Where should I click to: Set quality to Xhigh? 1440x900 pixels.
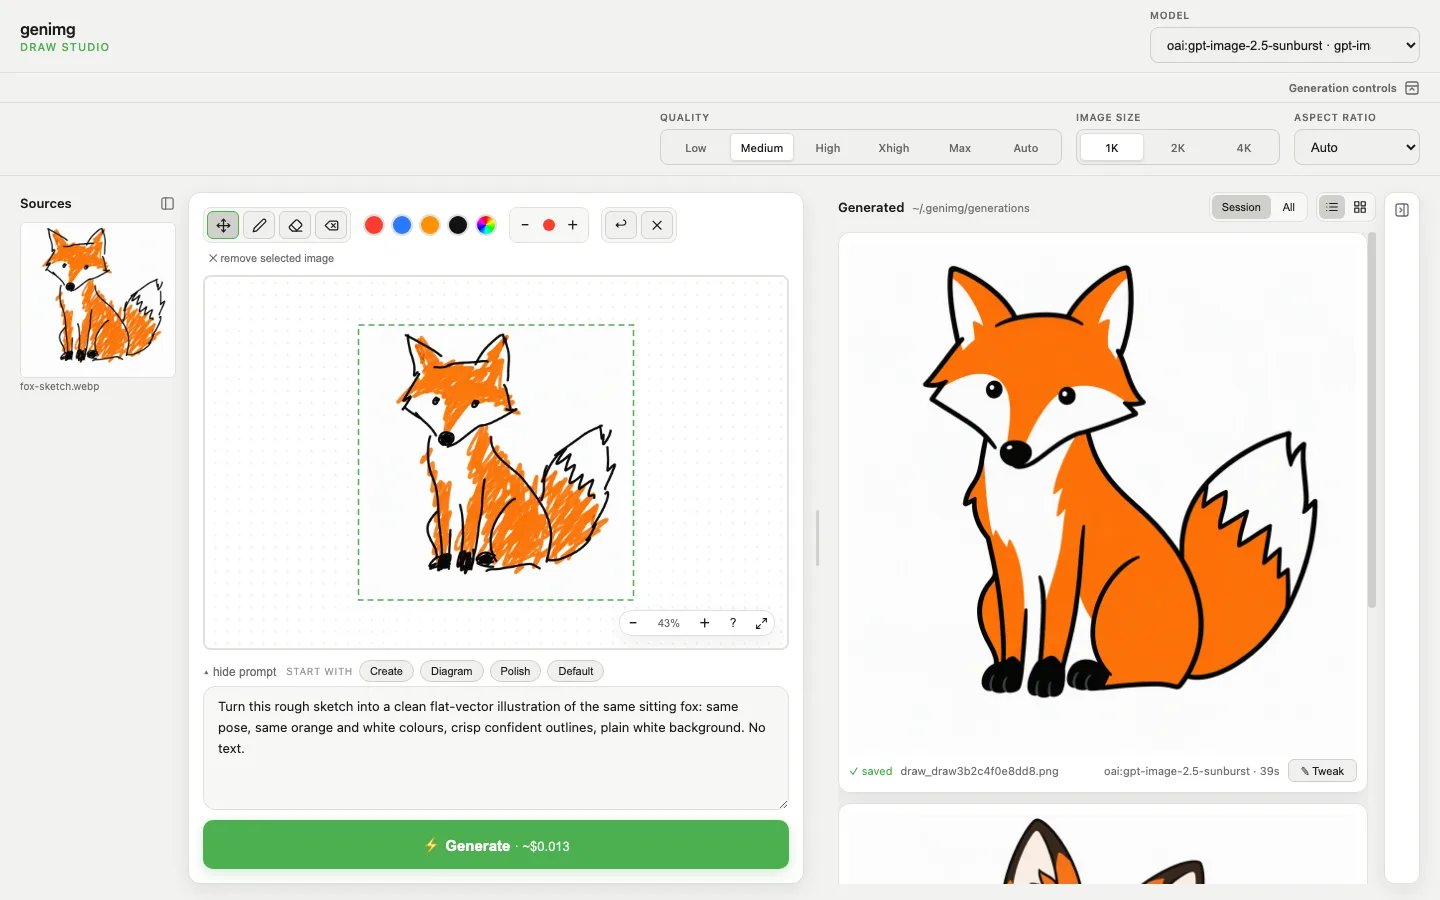894,148
